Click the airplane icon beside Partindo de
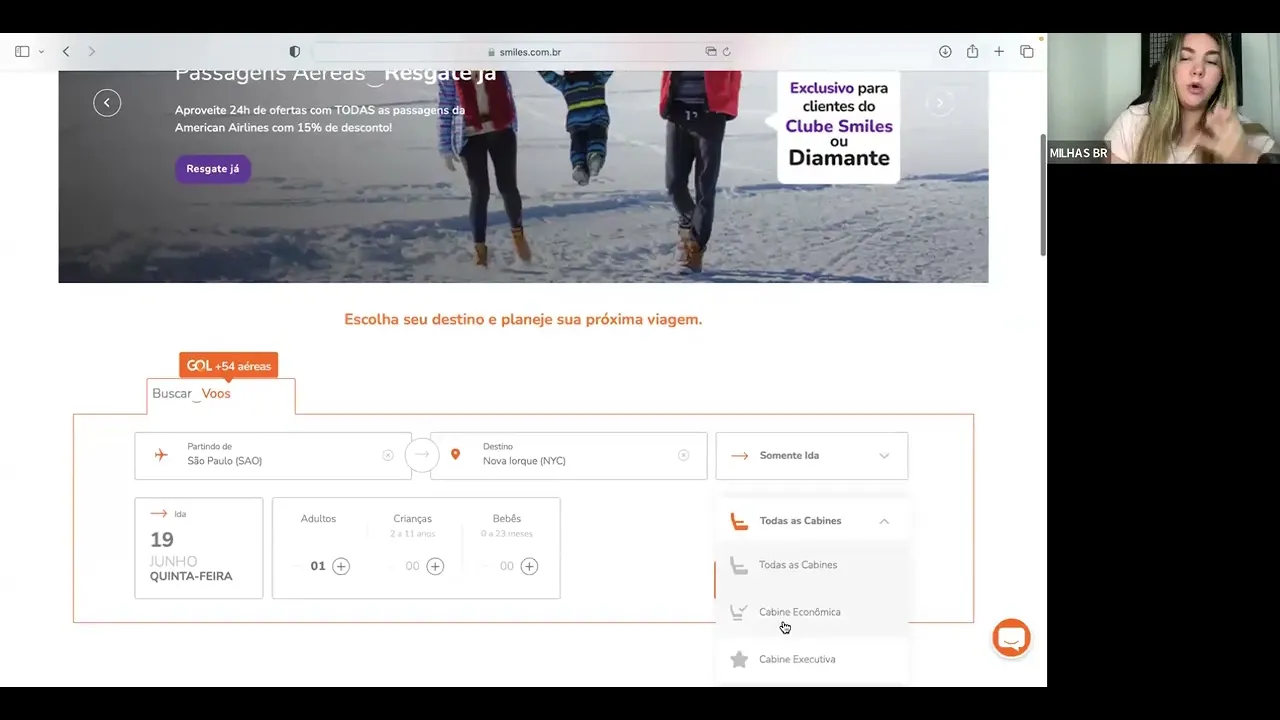This screenshot has height=720, width=1280. pyautogui.click(x=161, y=455)
